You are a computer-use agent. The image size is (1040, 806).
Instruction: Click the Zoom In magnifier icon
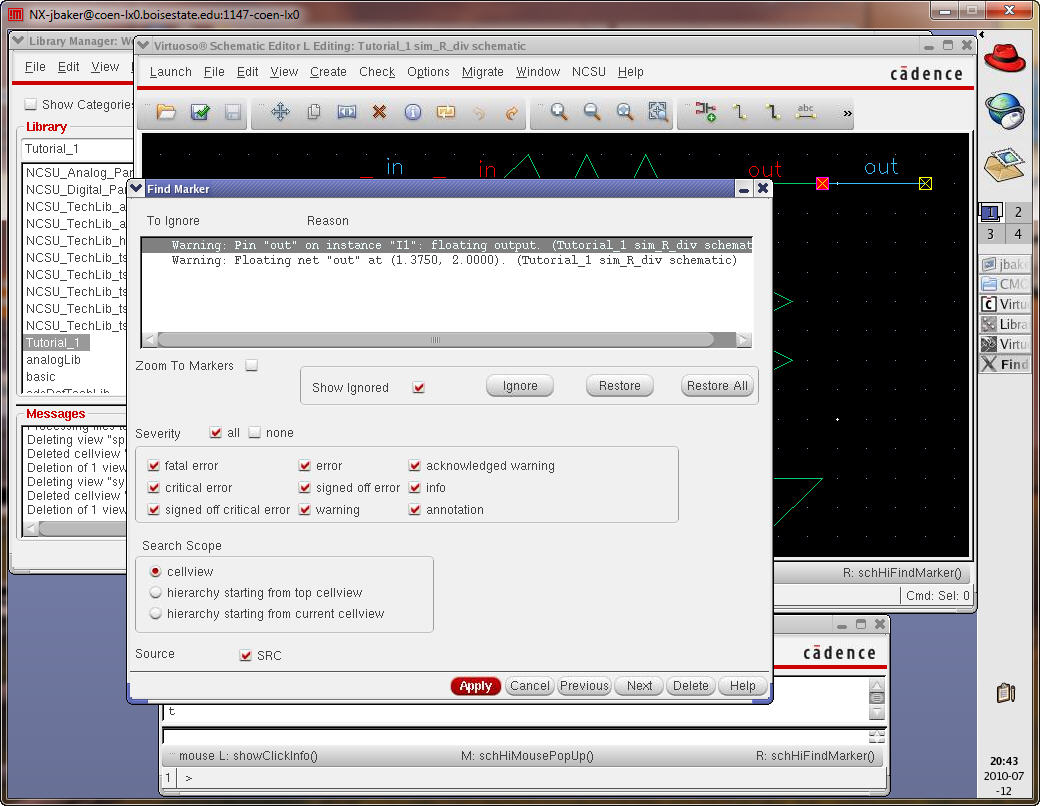pos(559,112)
